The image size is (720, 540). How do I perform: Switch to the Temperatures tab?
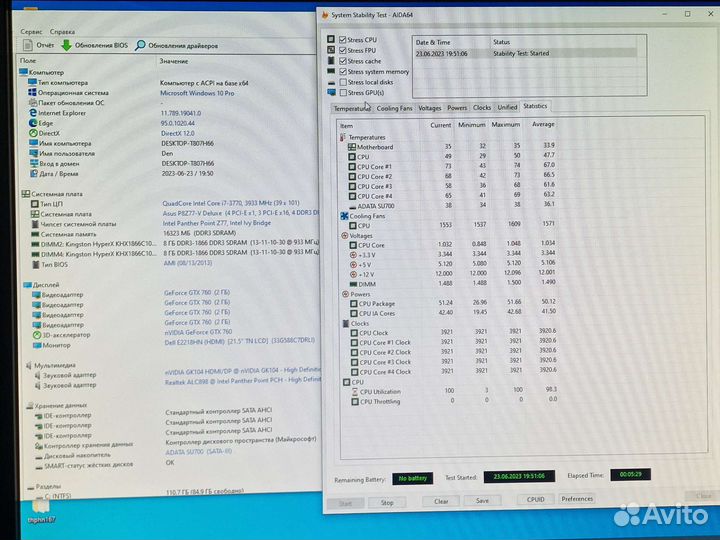pyautogui.click(x=351, y=108)
